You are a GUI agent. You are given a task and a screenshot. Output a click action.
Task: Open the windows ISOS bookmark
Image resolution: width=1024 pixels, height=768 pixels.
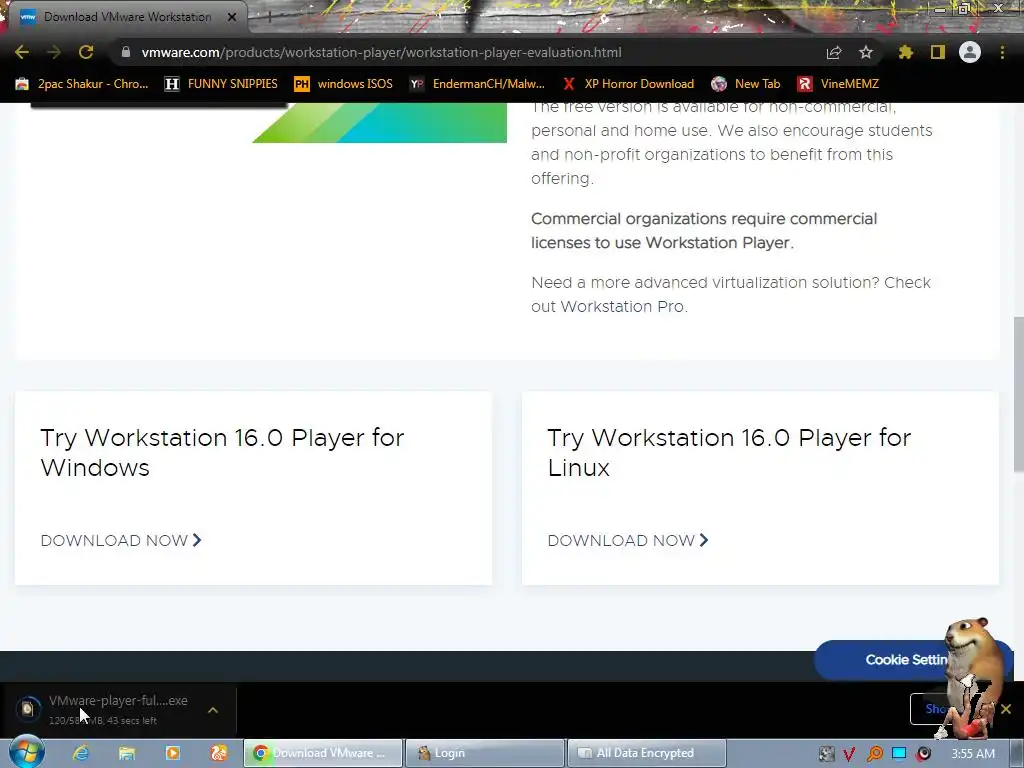[344, 84]
